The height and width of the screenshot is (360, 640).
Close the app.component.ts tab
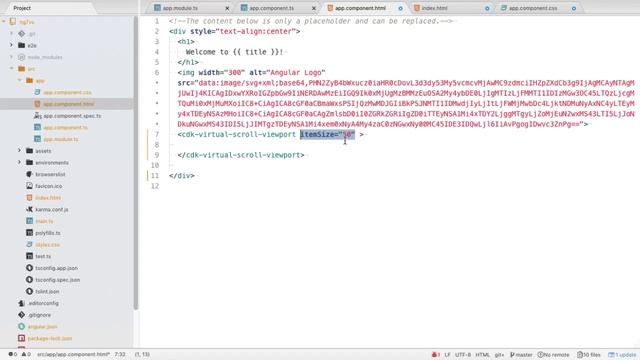314,8
